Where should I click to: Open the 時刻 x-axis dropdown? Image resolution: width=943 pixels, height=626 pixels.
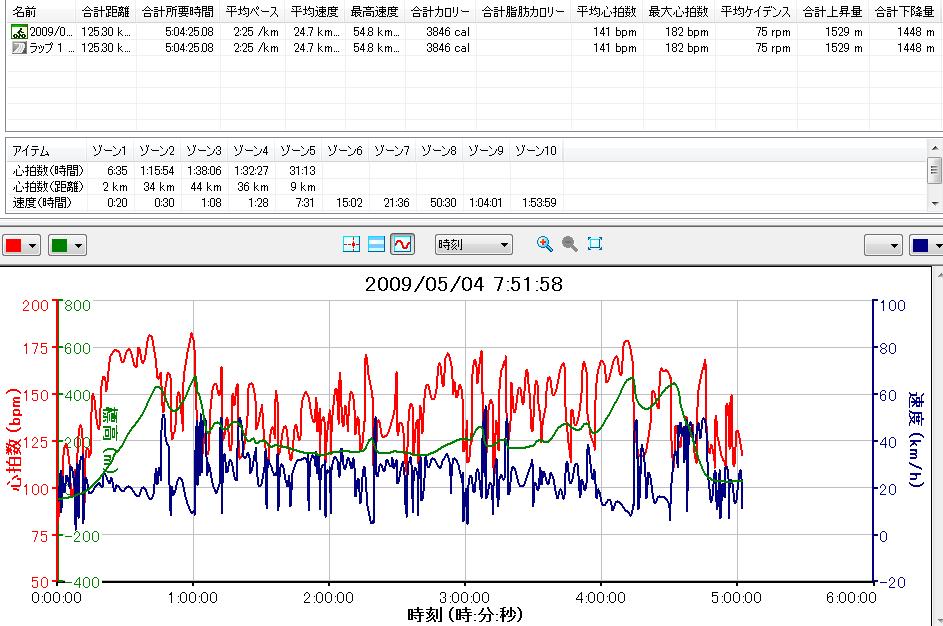coord(473,245)
